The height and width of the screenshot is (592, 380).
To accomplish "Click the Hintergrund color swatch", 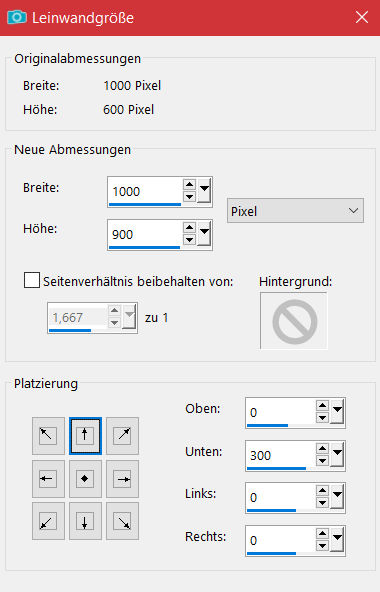I will coord(293,321).
